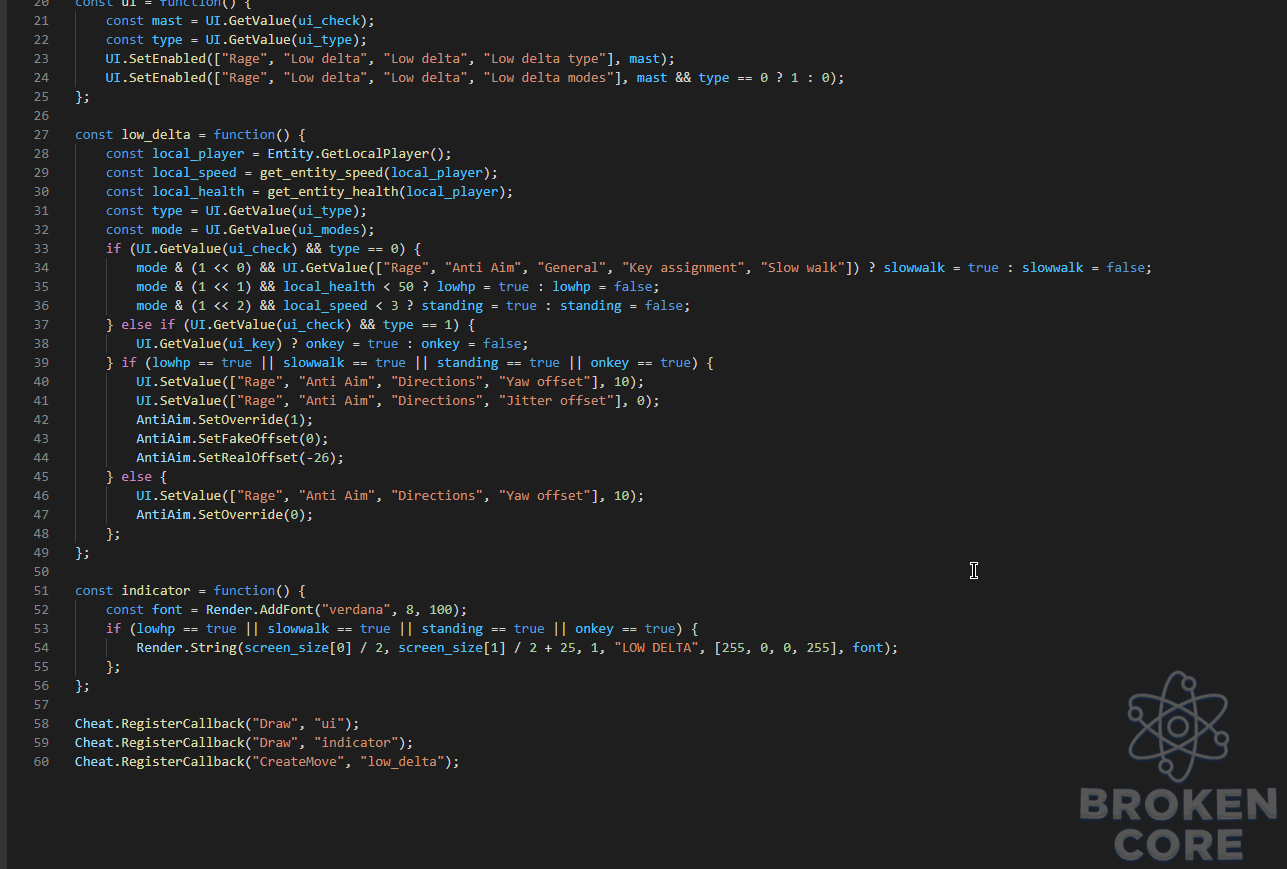1287x869 pixels.
Task: Click line number 45 in the gutter
Action: coord(41,477)
